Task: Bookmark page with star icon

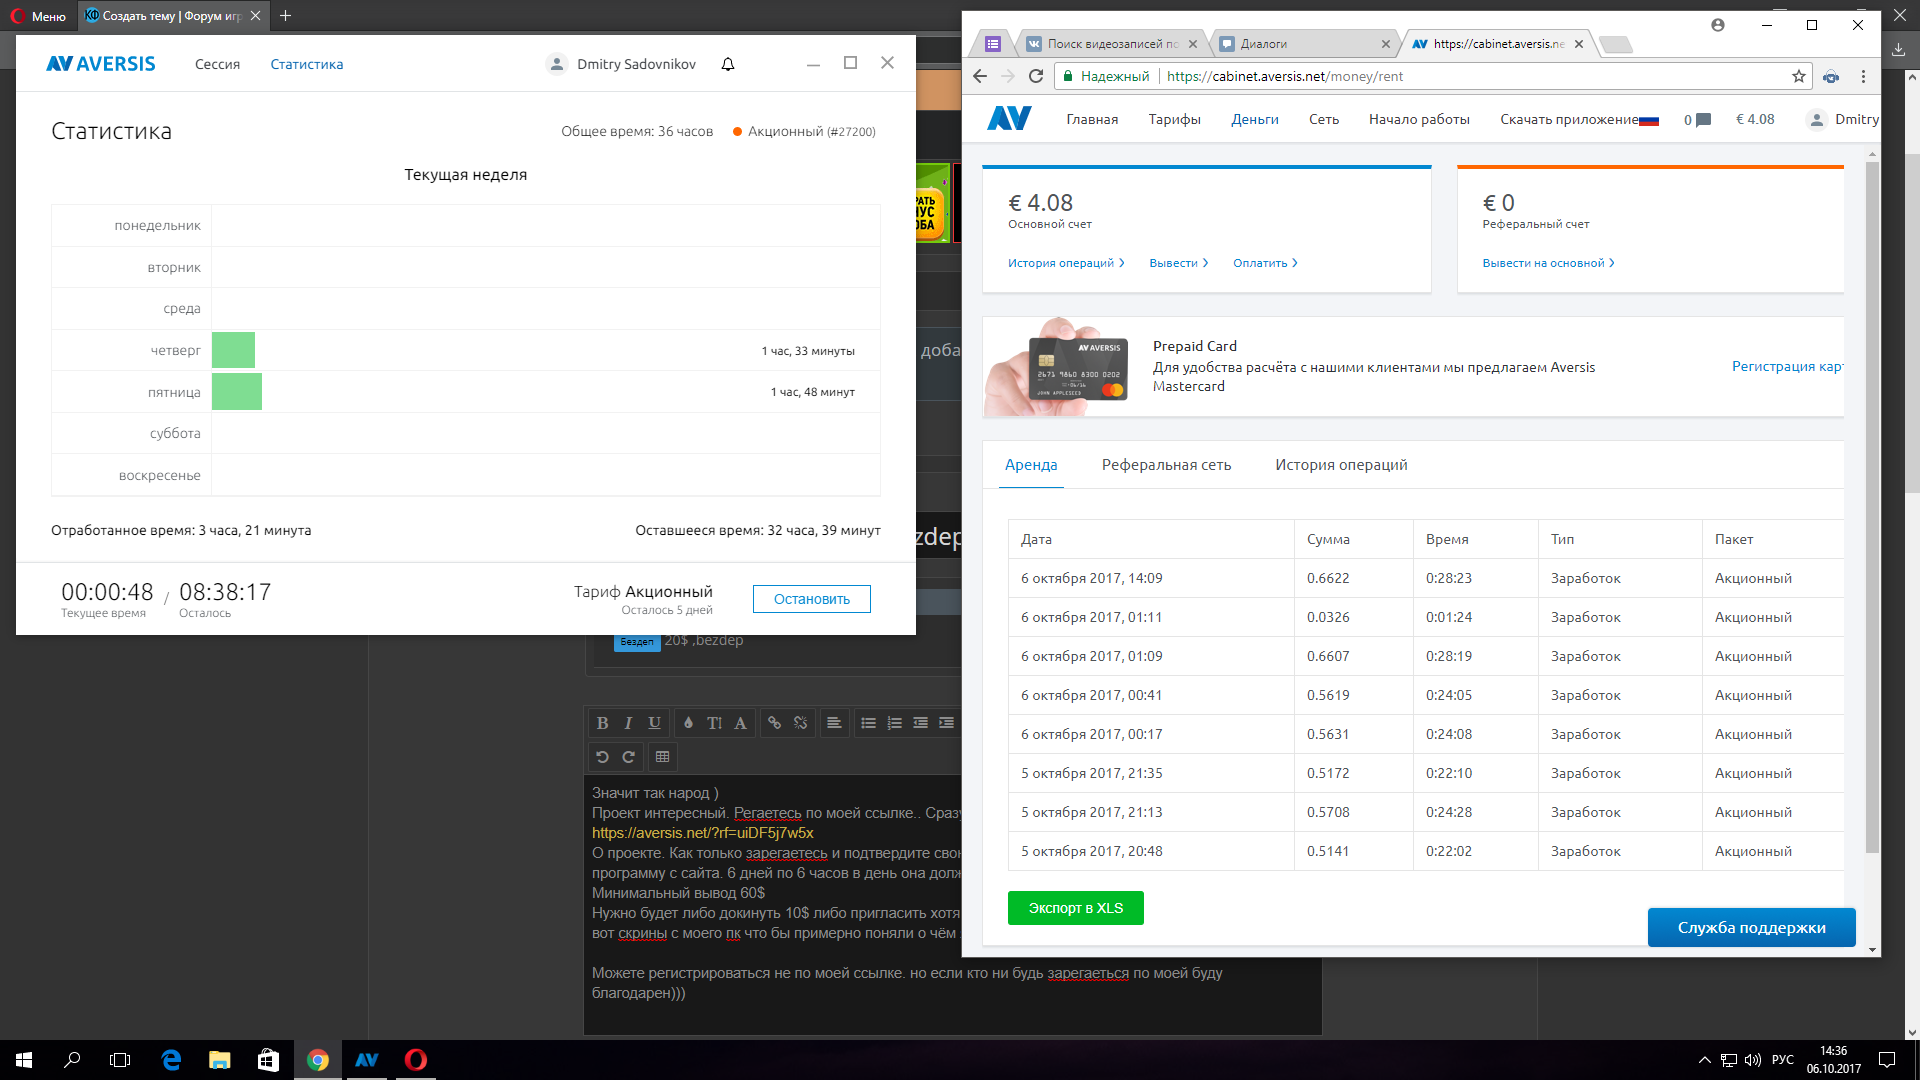Action: [1799, 76]
